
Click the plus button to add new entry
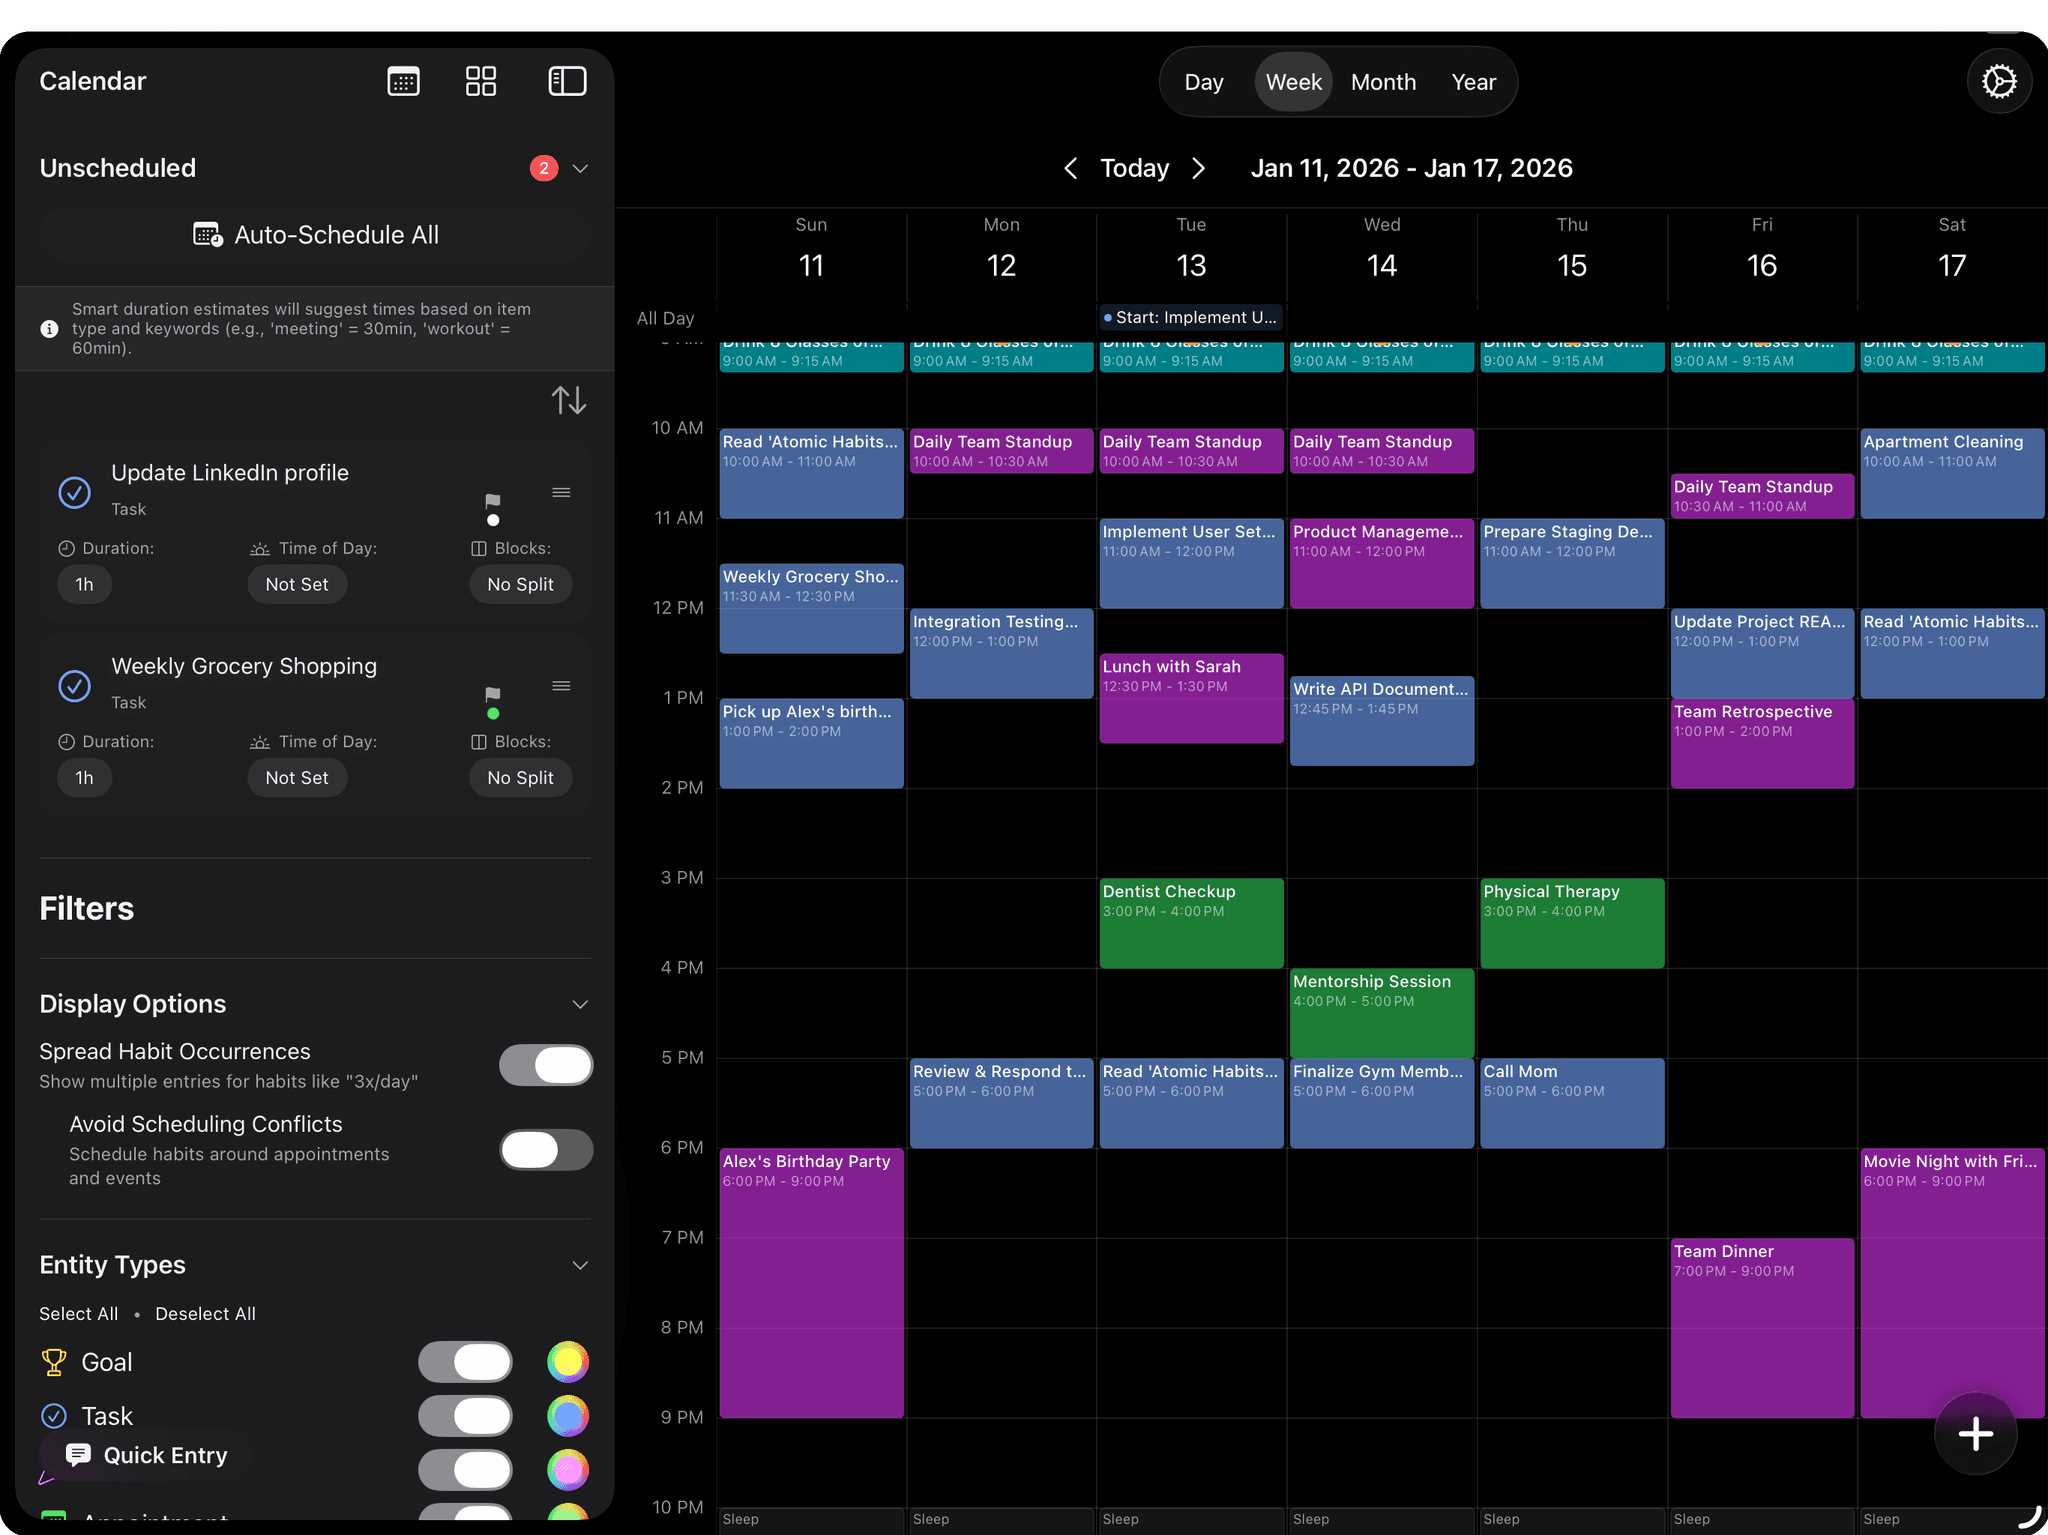(x=1974, y=1434)
